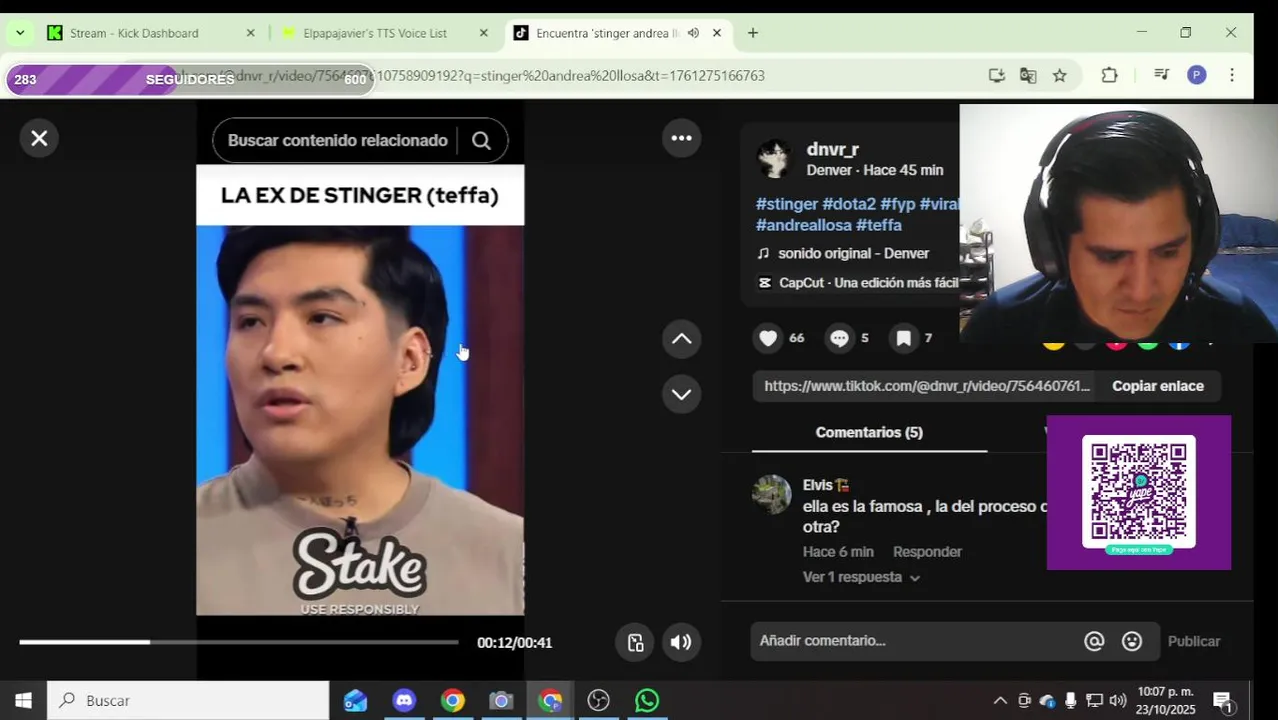Save video with bookmark icon
1278x720 pixels.
click(903, 338)
